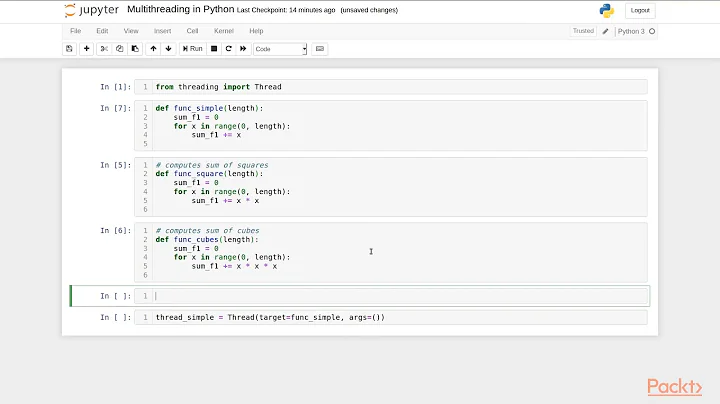Cut selected cells with scissors icon
This screenshot has width=720, height=404.
click(x=104, y=49)
